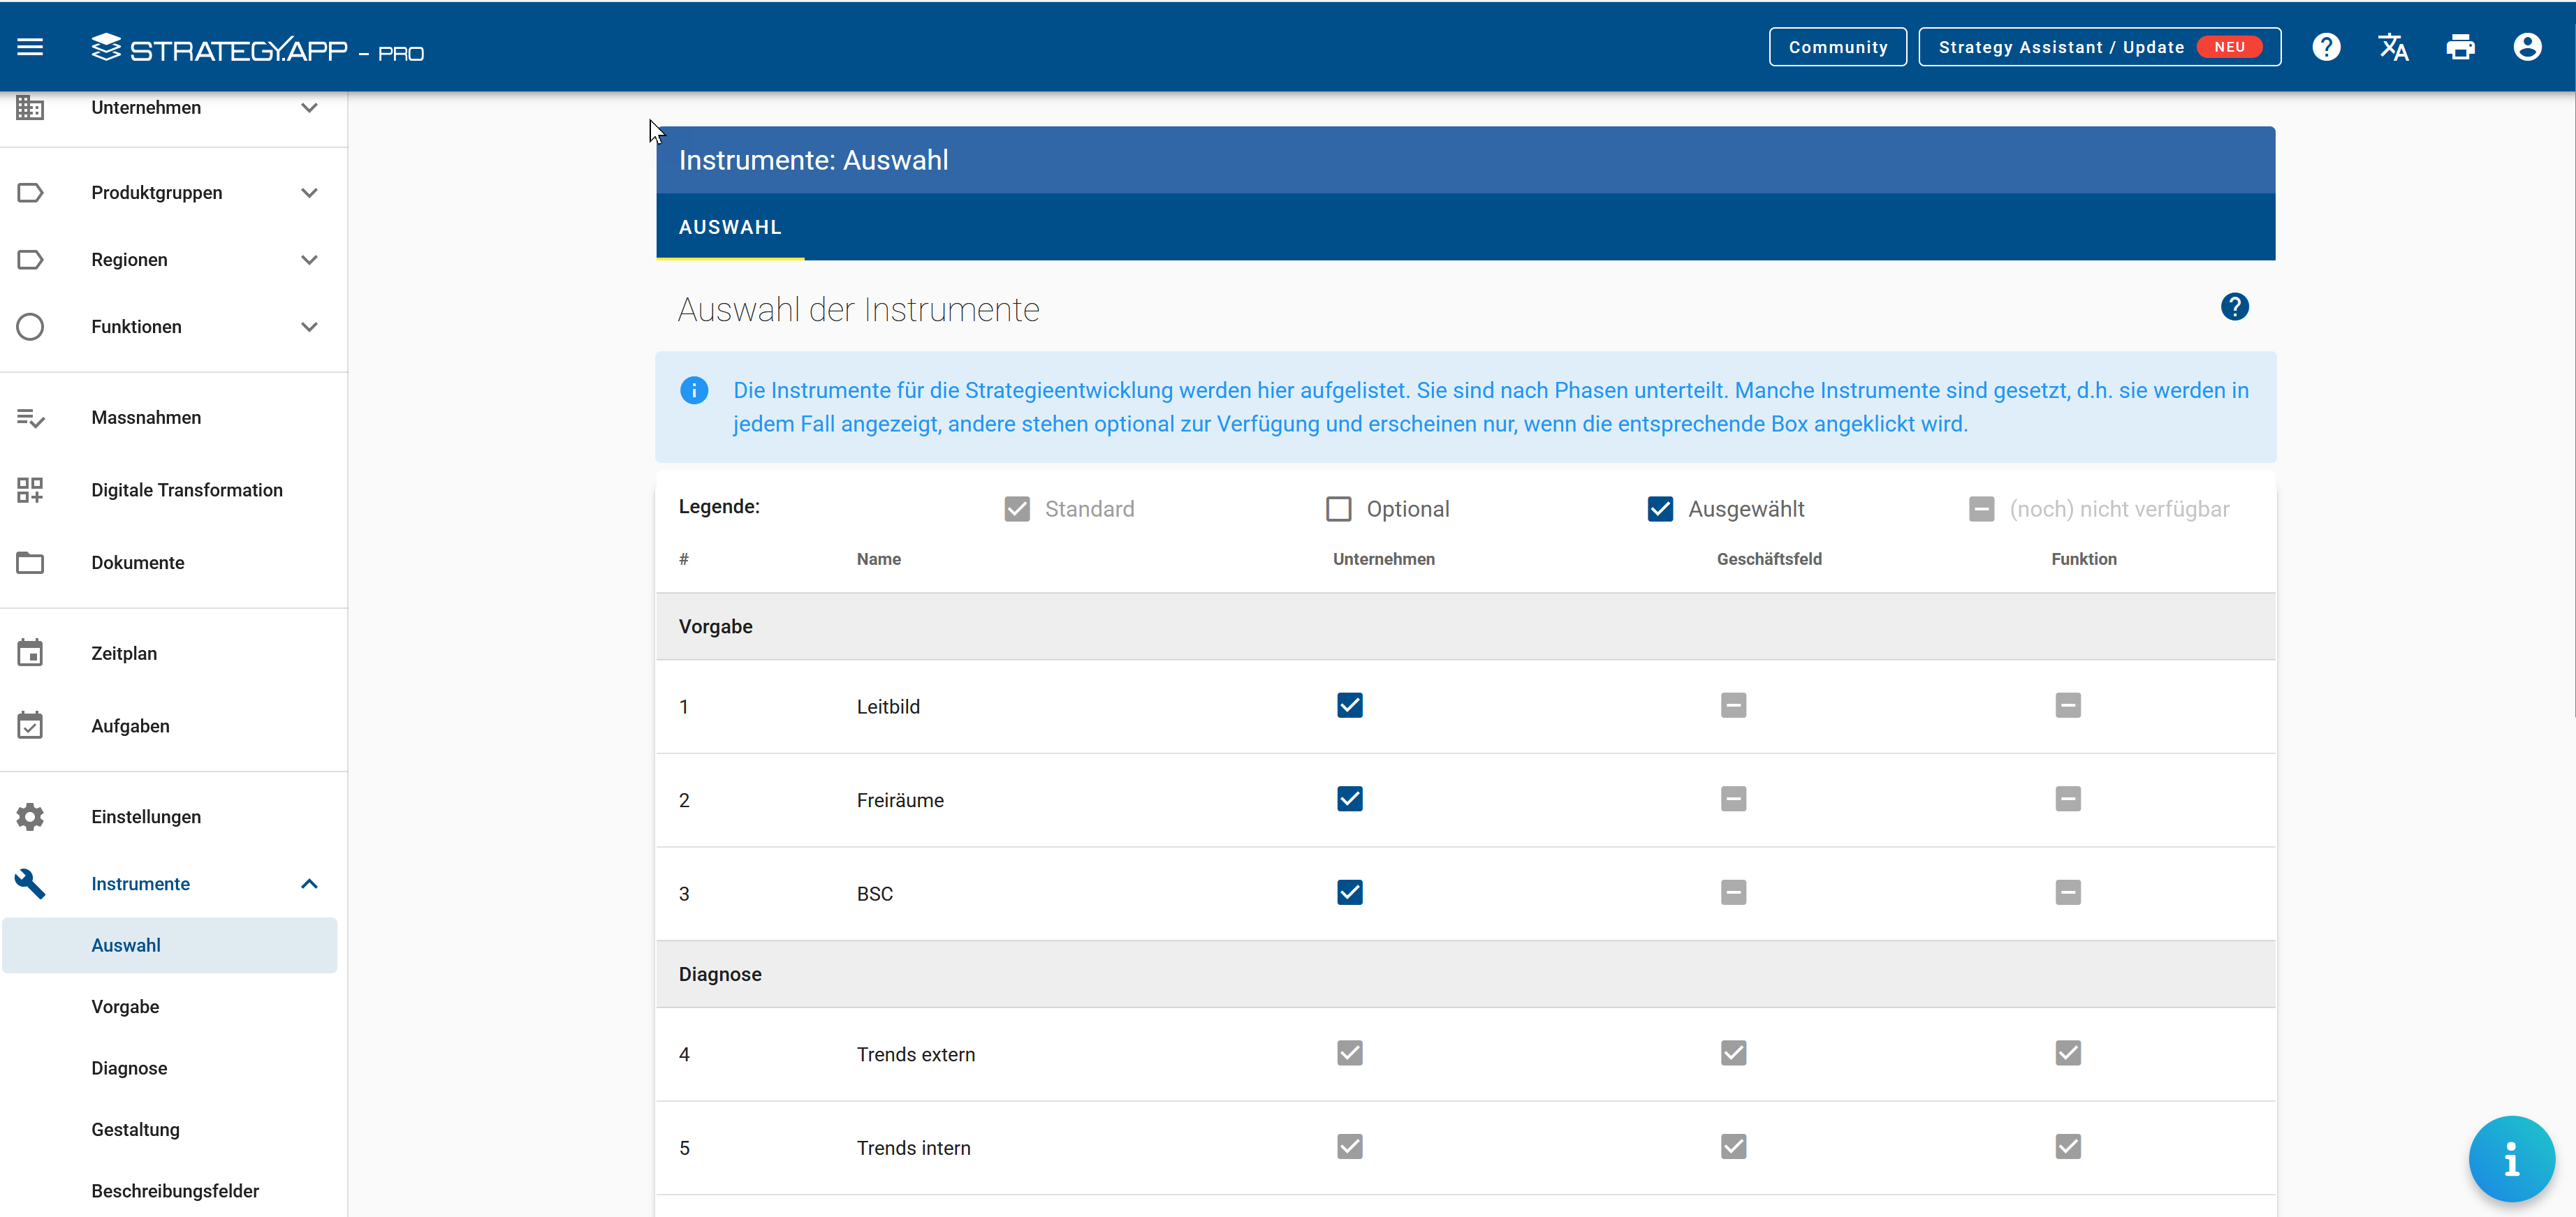Click the Zeitplan calendar icon
The width and height of the screenshot is (2576, 1217).
[x=30, y=652]
